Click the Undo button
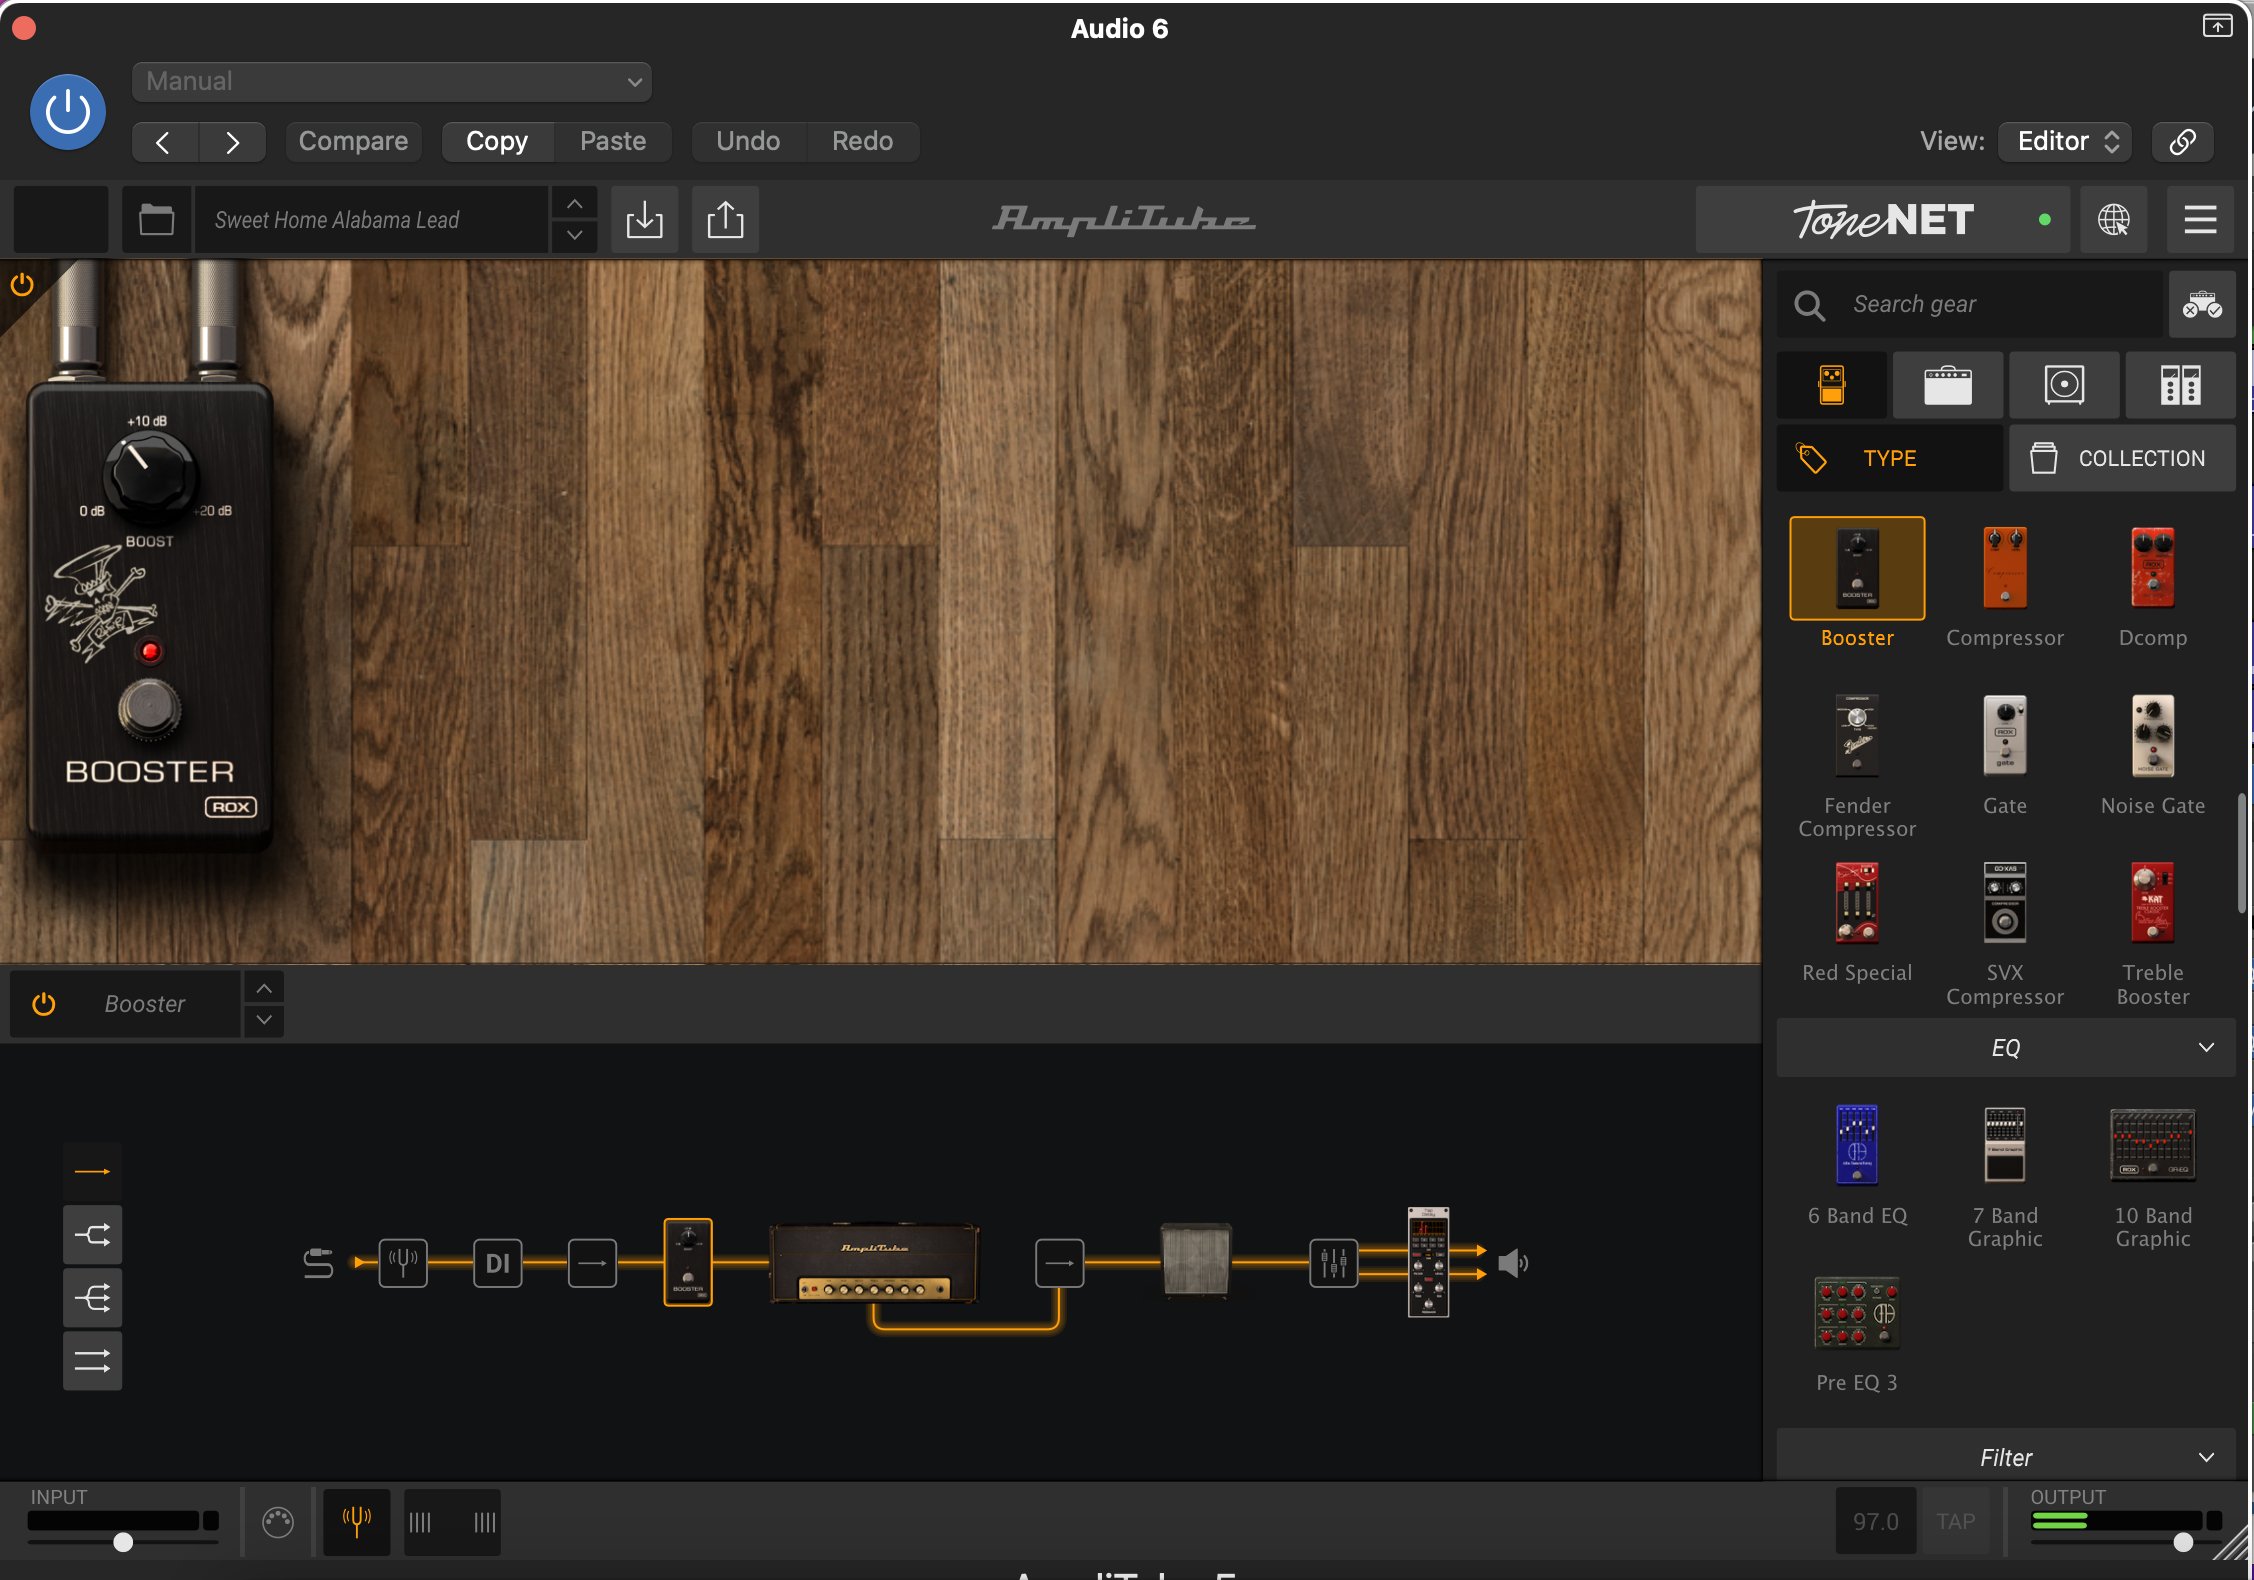The width and height of the screenshot is (2254, 1580). click(x=748, y=142)
